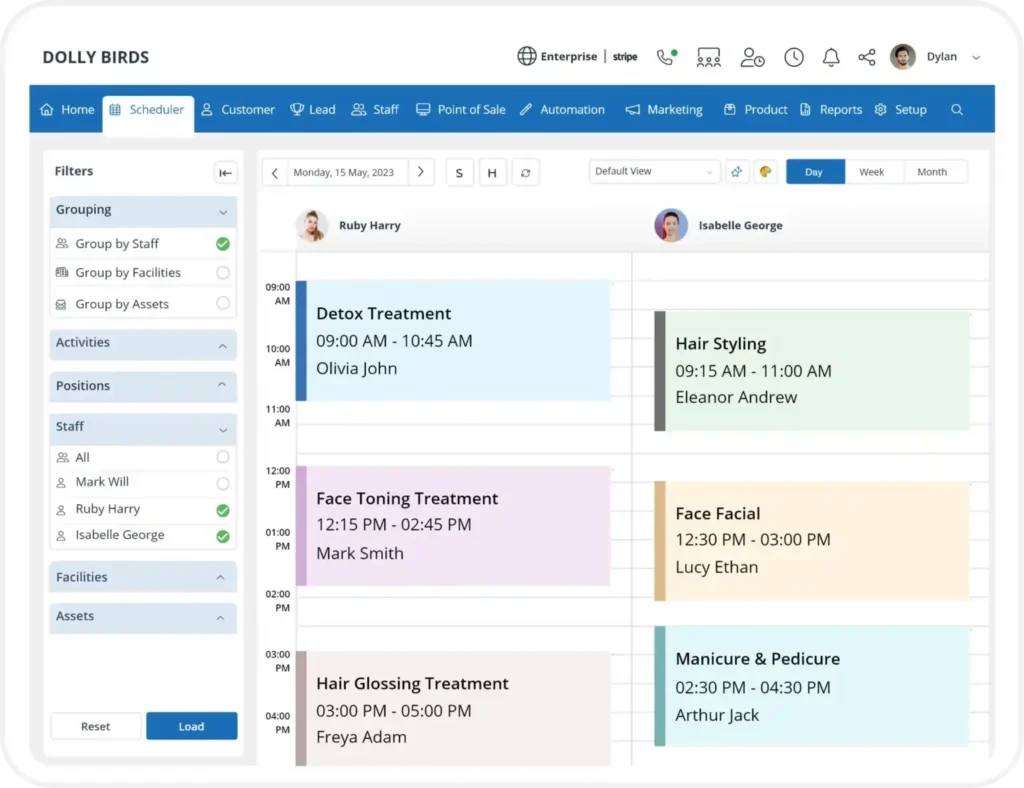Expand the Activities filter section
Screen dimensions: 1024x788
click(143, 343)
